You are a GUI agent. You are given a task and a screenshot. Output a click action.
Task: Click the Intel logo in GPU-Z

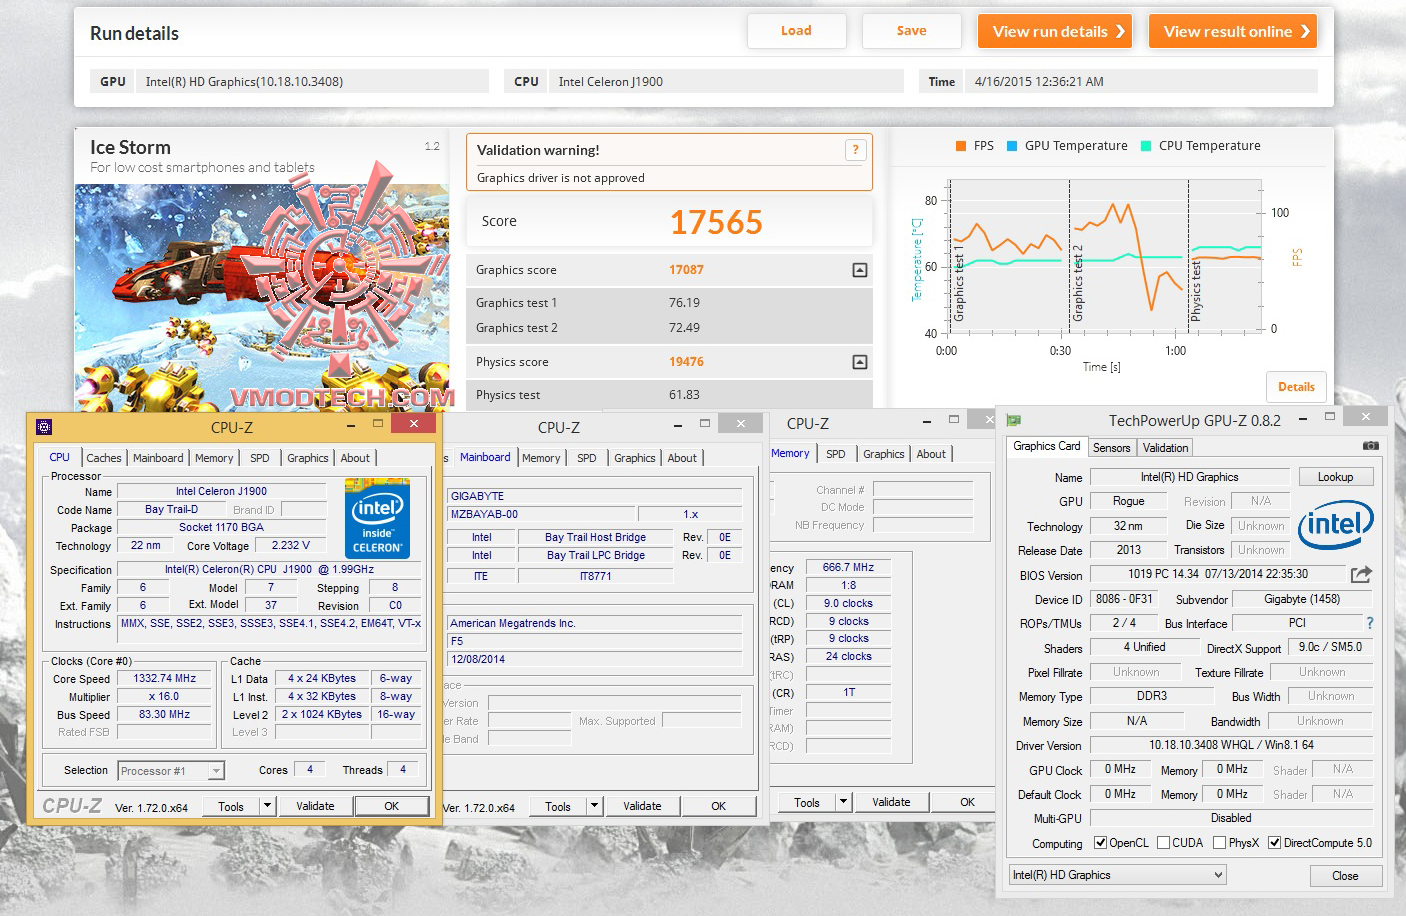(x=1336, y=525)
